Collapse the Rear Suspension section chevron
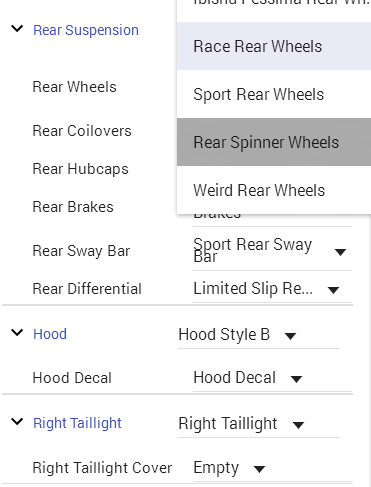This screenshot has width=371, height=487. pyautogui.click(x=17, y=29)
